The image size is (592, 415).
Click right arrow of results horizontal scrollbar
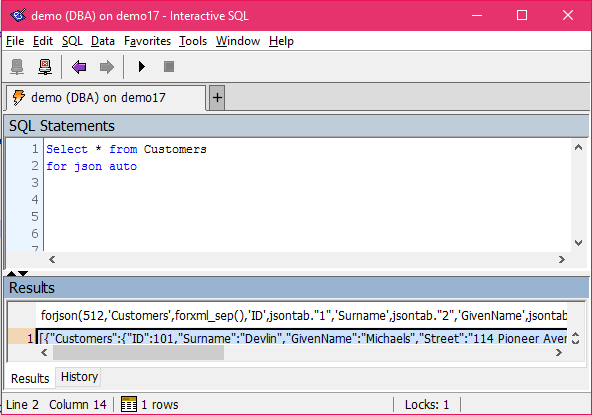tap(559, 353)
